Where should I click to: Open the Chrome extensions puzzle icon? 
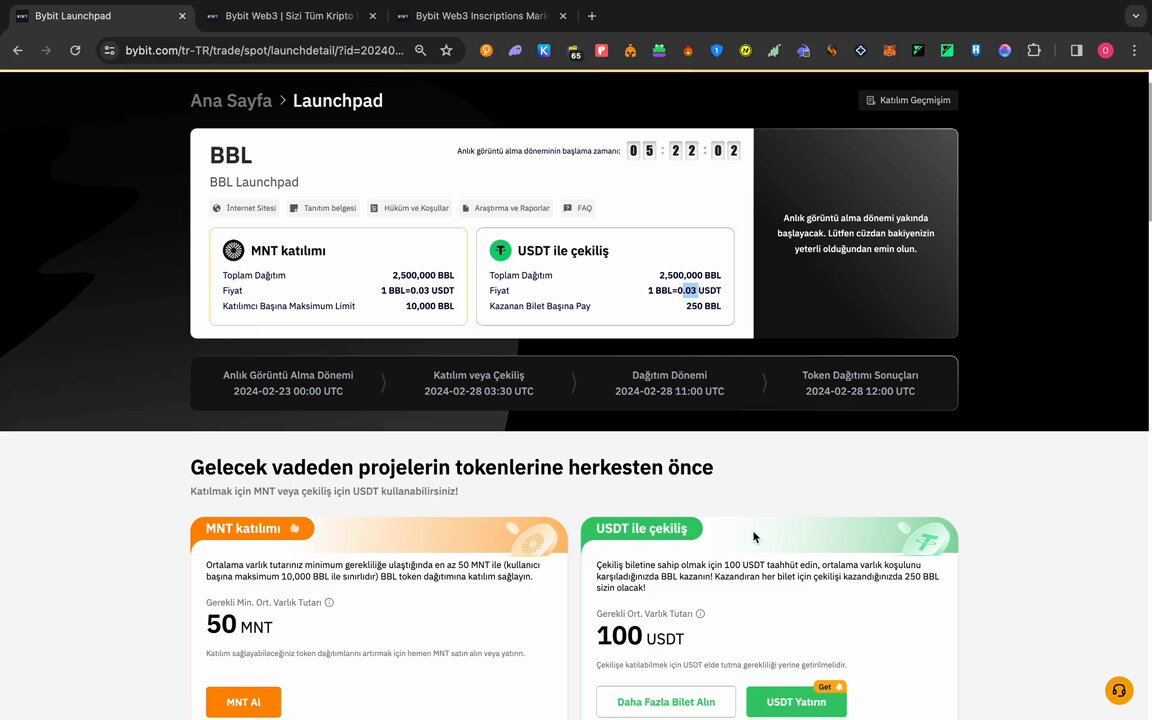(1034, 51)
